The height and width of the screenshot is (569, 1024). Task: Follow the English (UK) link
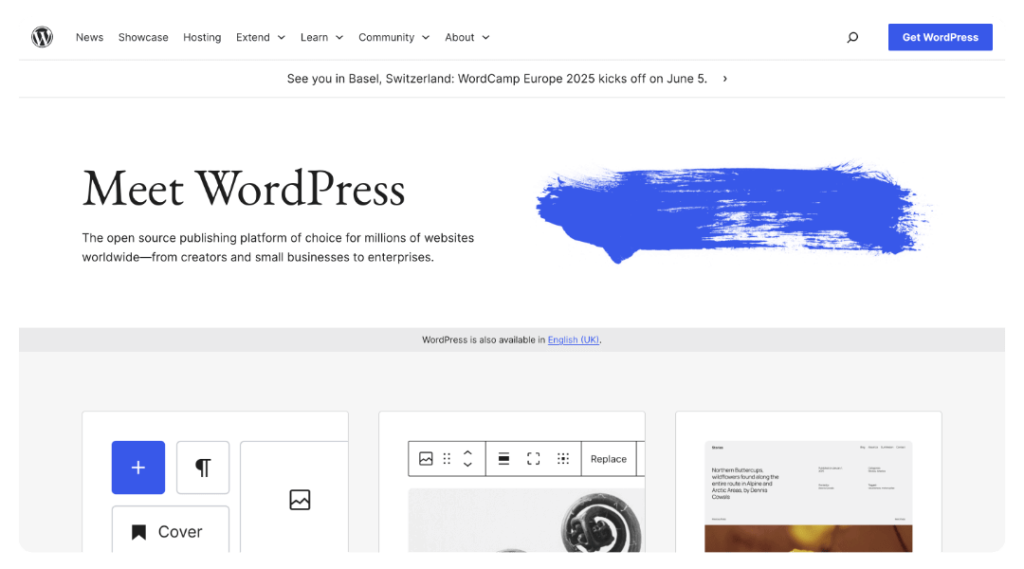[x=573, y=340]
